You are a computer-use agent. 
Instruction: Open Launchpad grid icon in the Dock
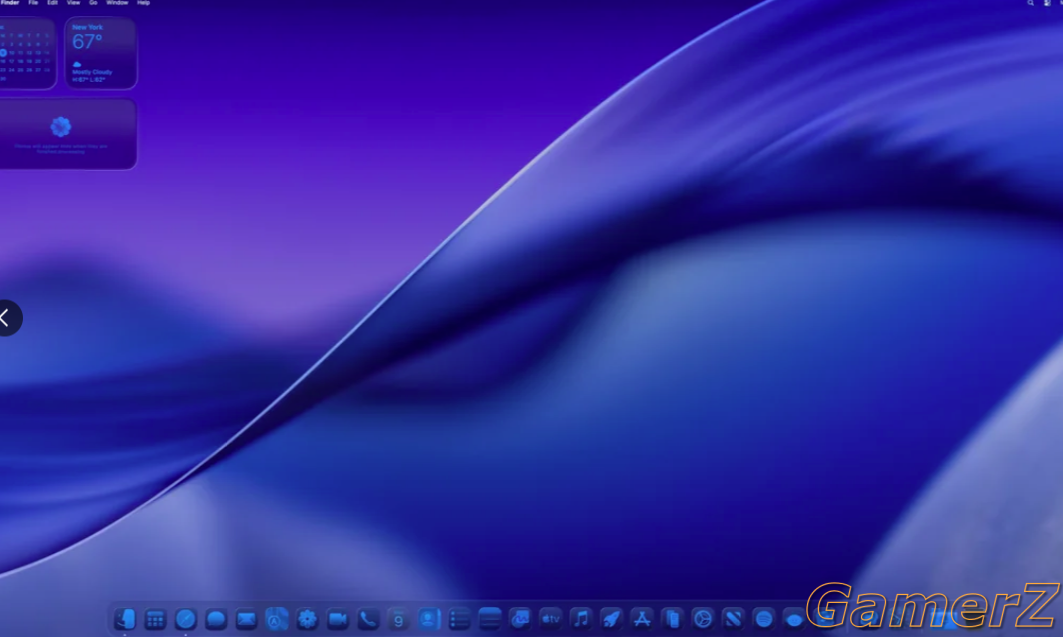pyautogui.click(x=155, y=619)
